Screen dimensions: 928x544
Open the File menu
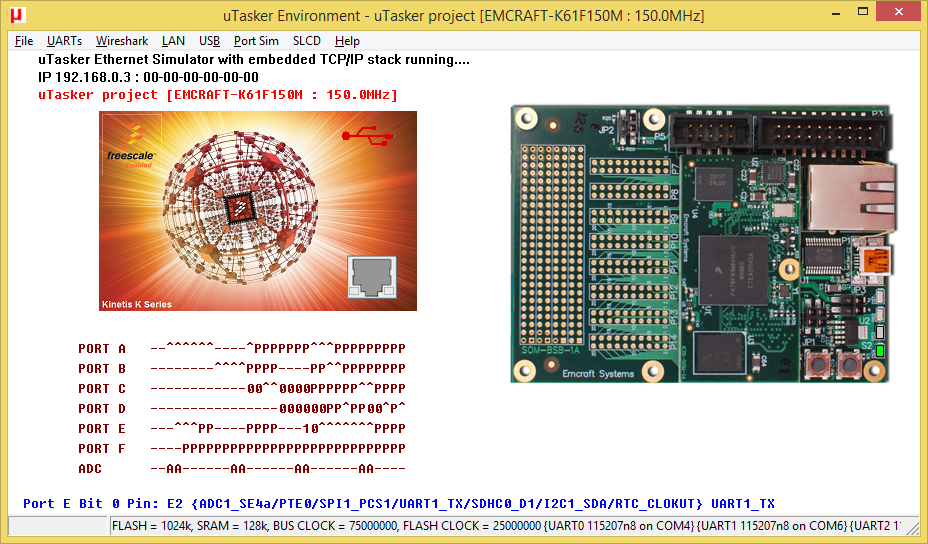click(24, 41)
